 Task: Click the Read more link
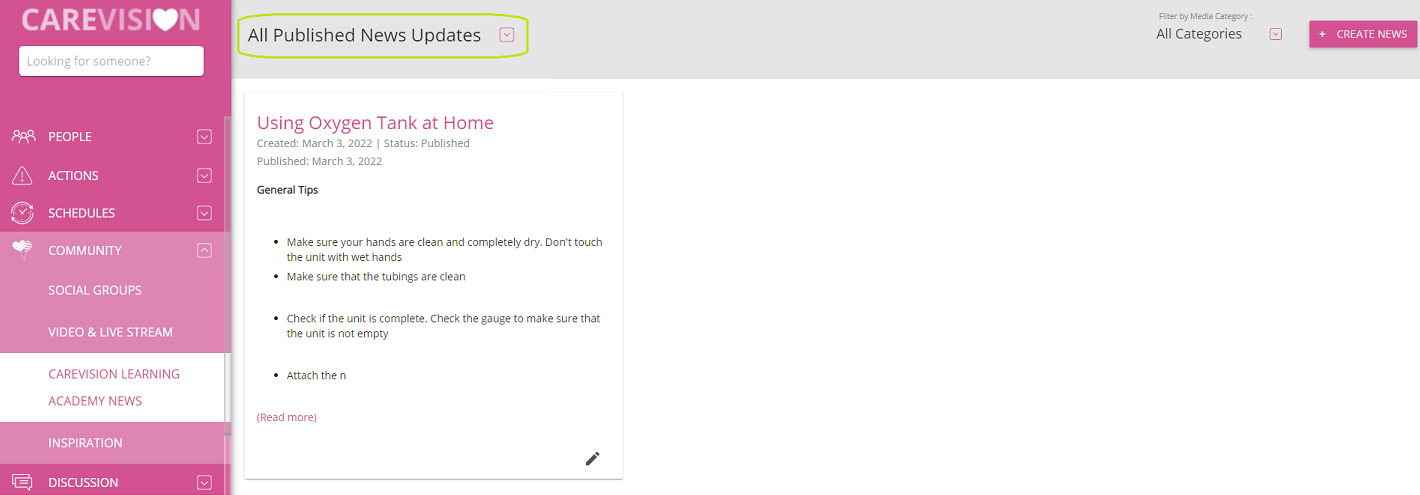point(287,417)
